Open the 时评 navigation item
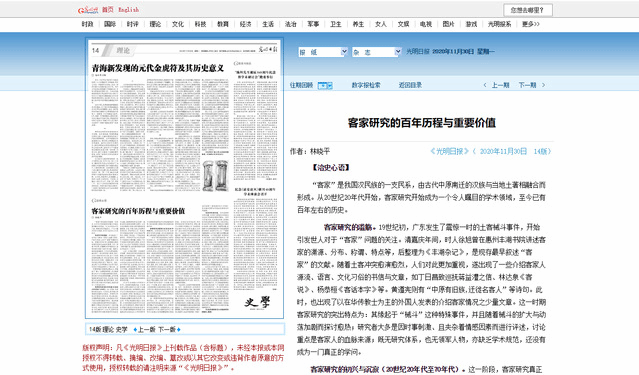Screen dimensions: 639x375 click(132, 24)
